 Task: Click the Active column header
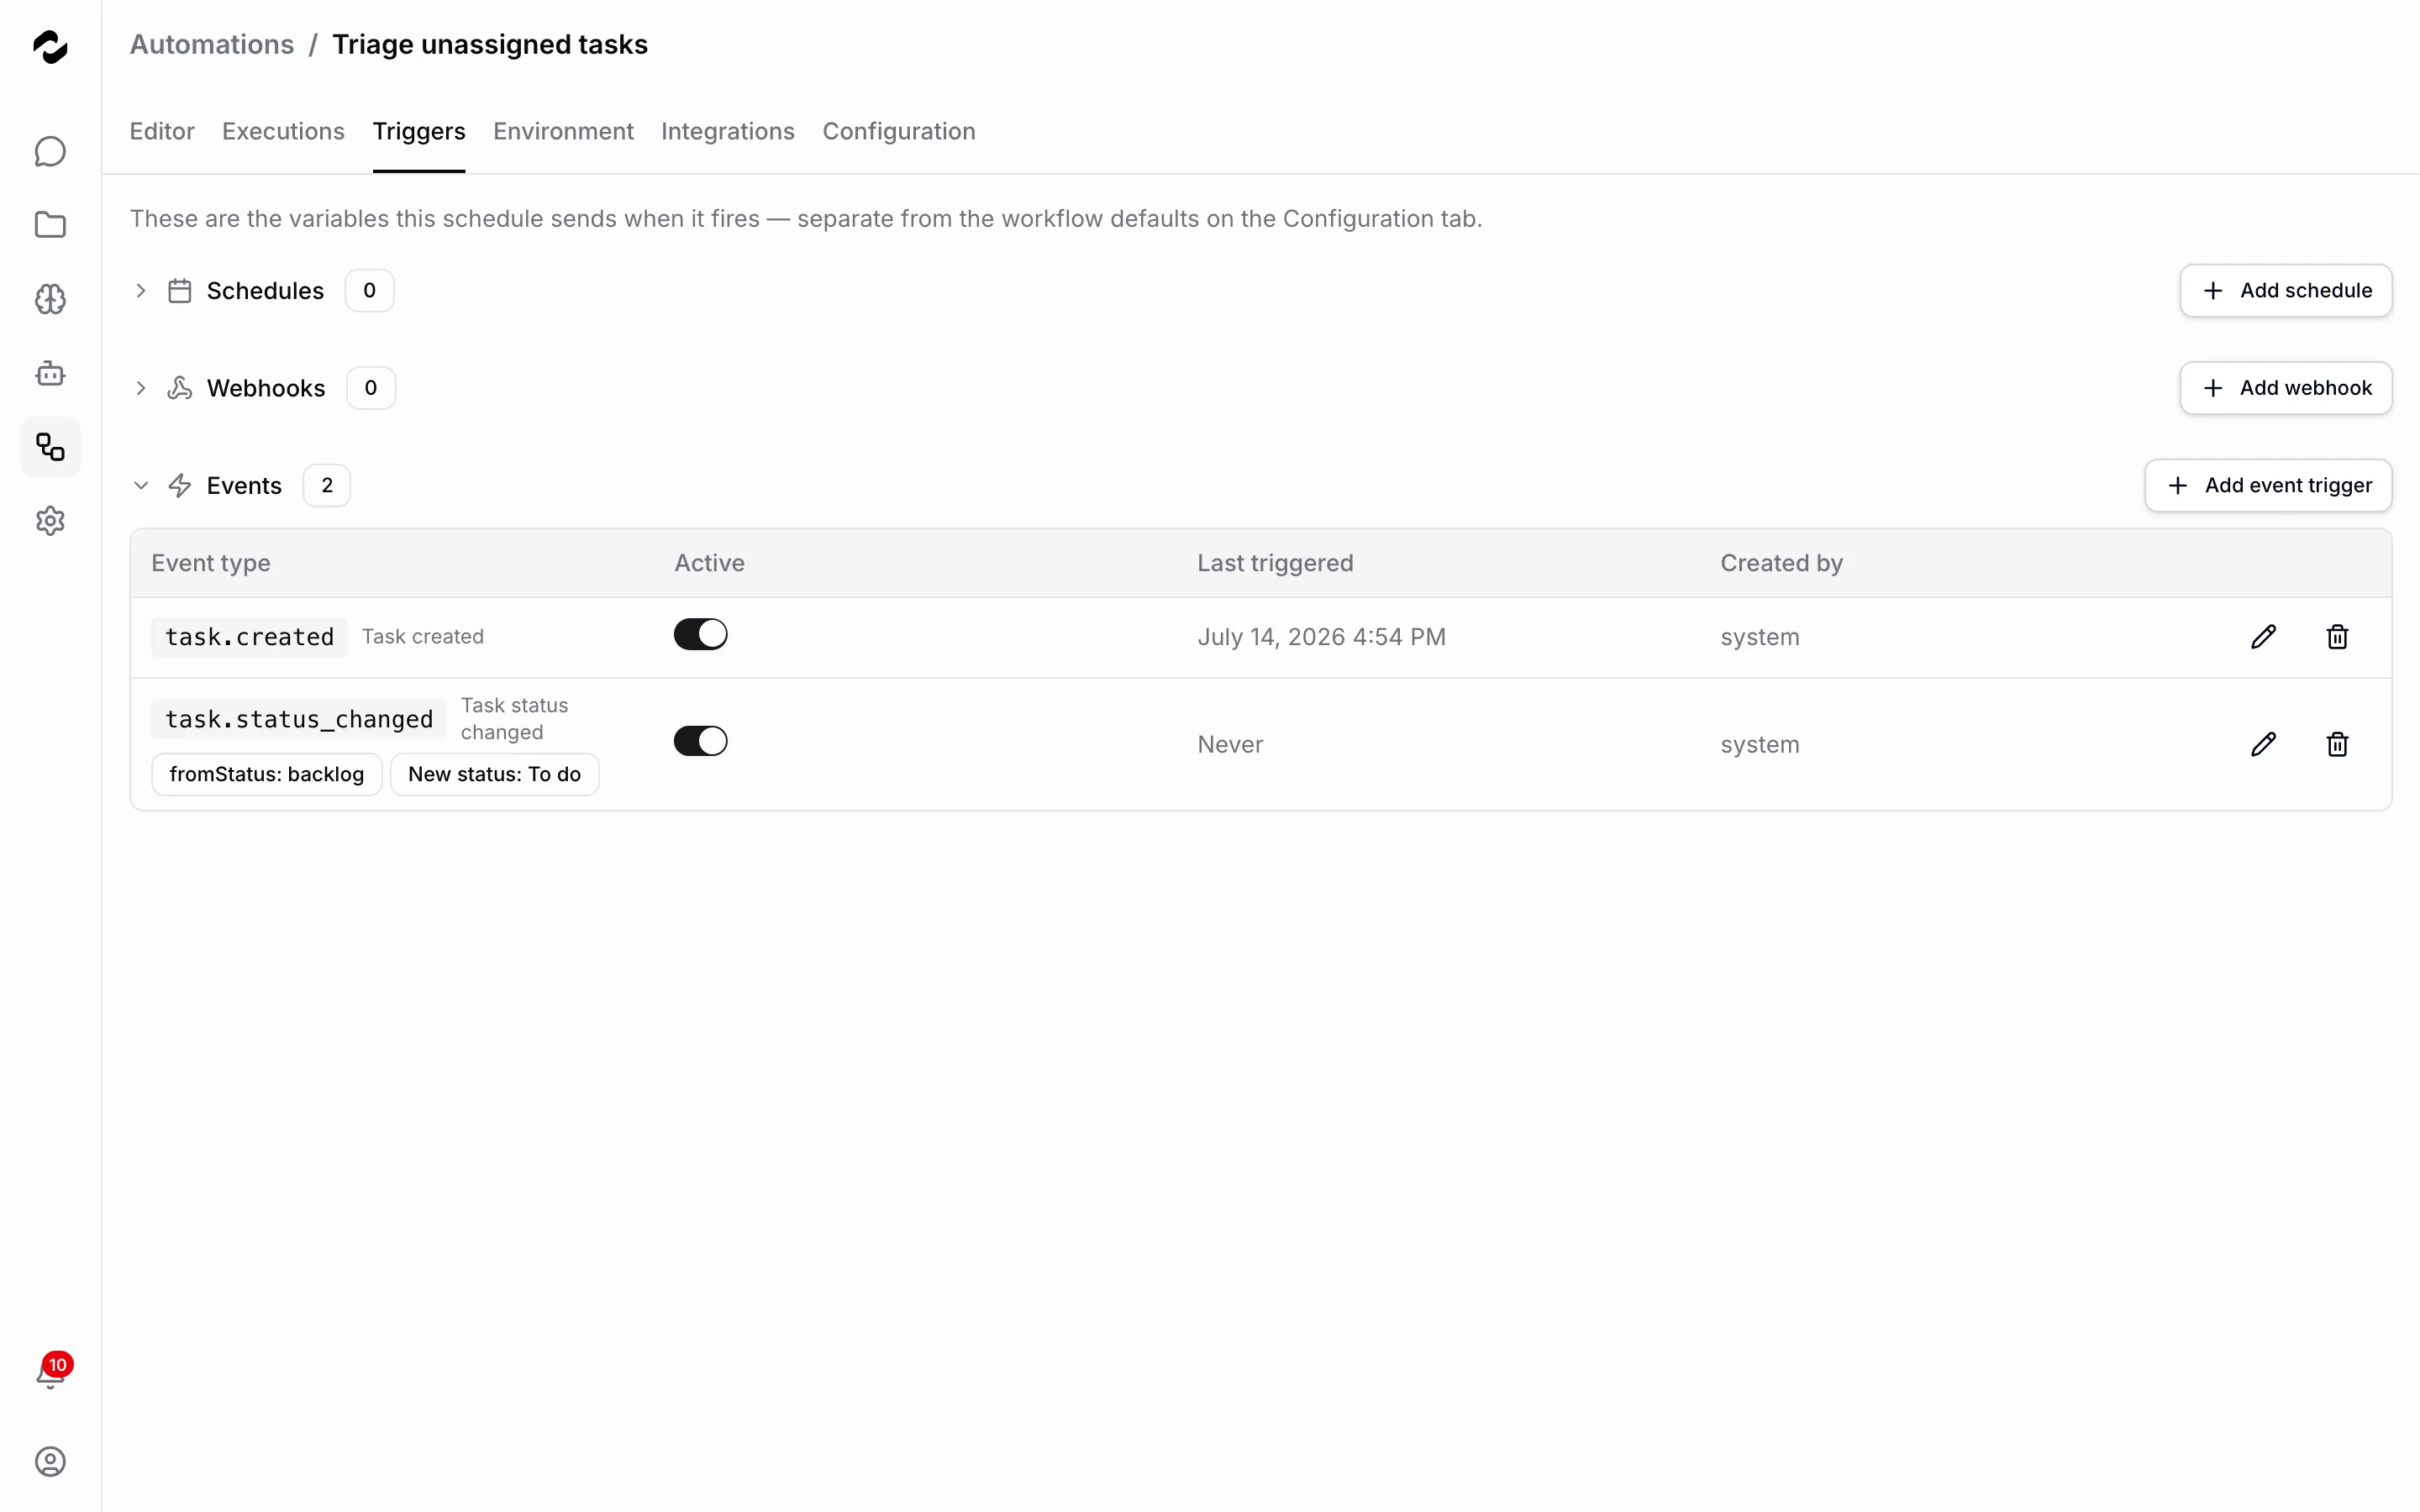click(x=710, y=563)
